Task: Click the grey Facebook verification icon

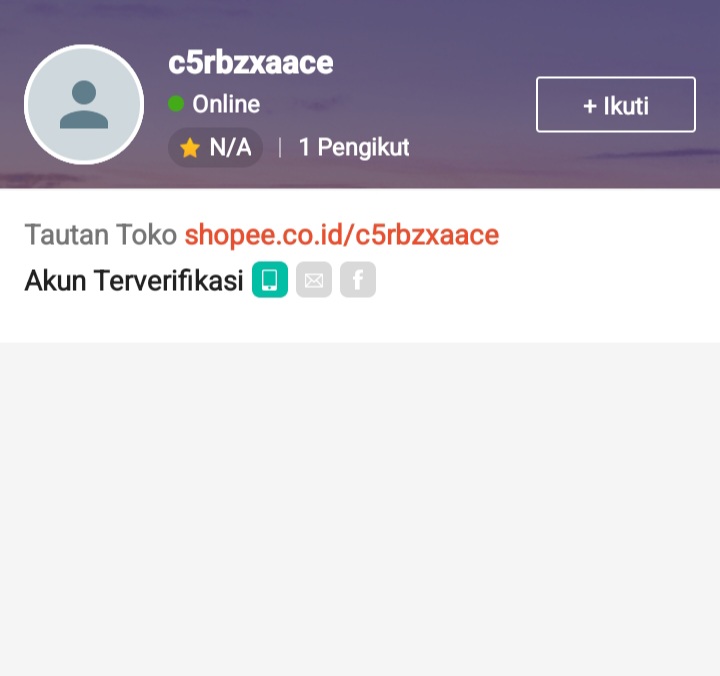Action: (358, 280)
